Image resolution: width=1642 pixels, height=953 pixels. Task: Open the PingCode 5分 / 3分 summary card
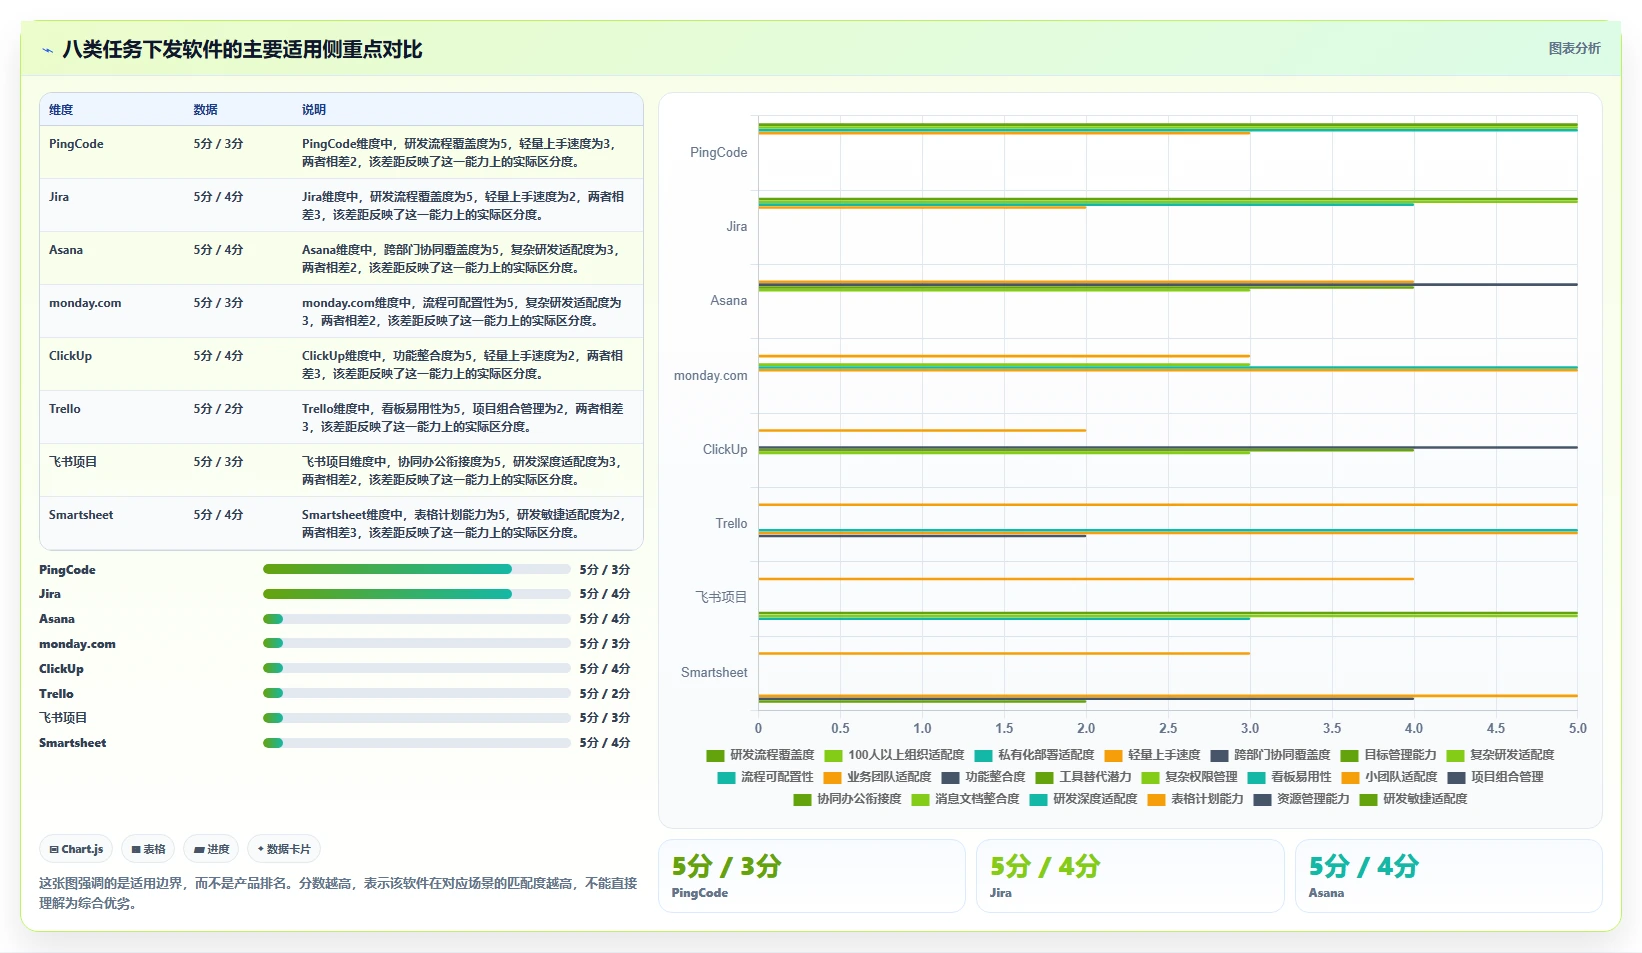coord(811,876)
